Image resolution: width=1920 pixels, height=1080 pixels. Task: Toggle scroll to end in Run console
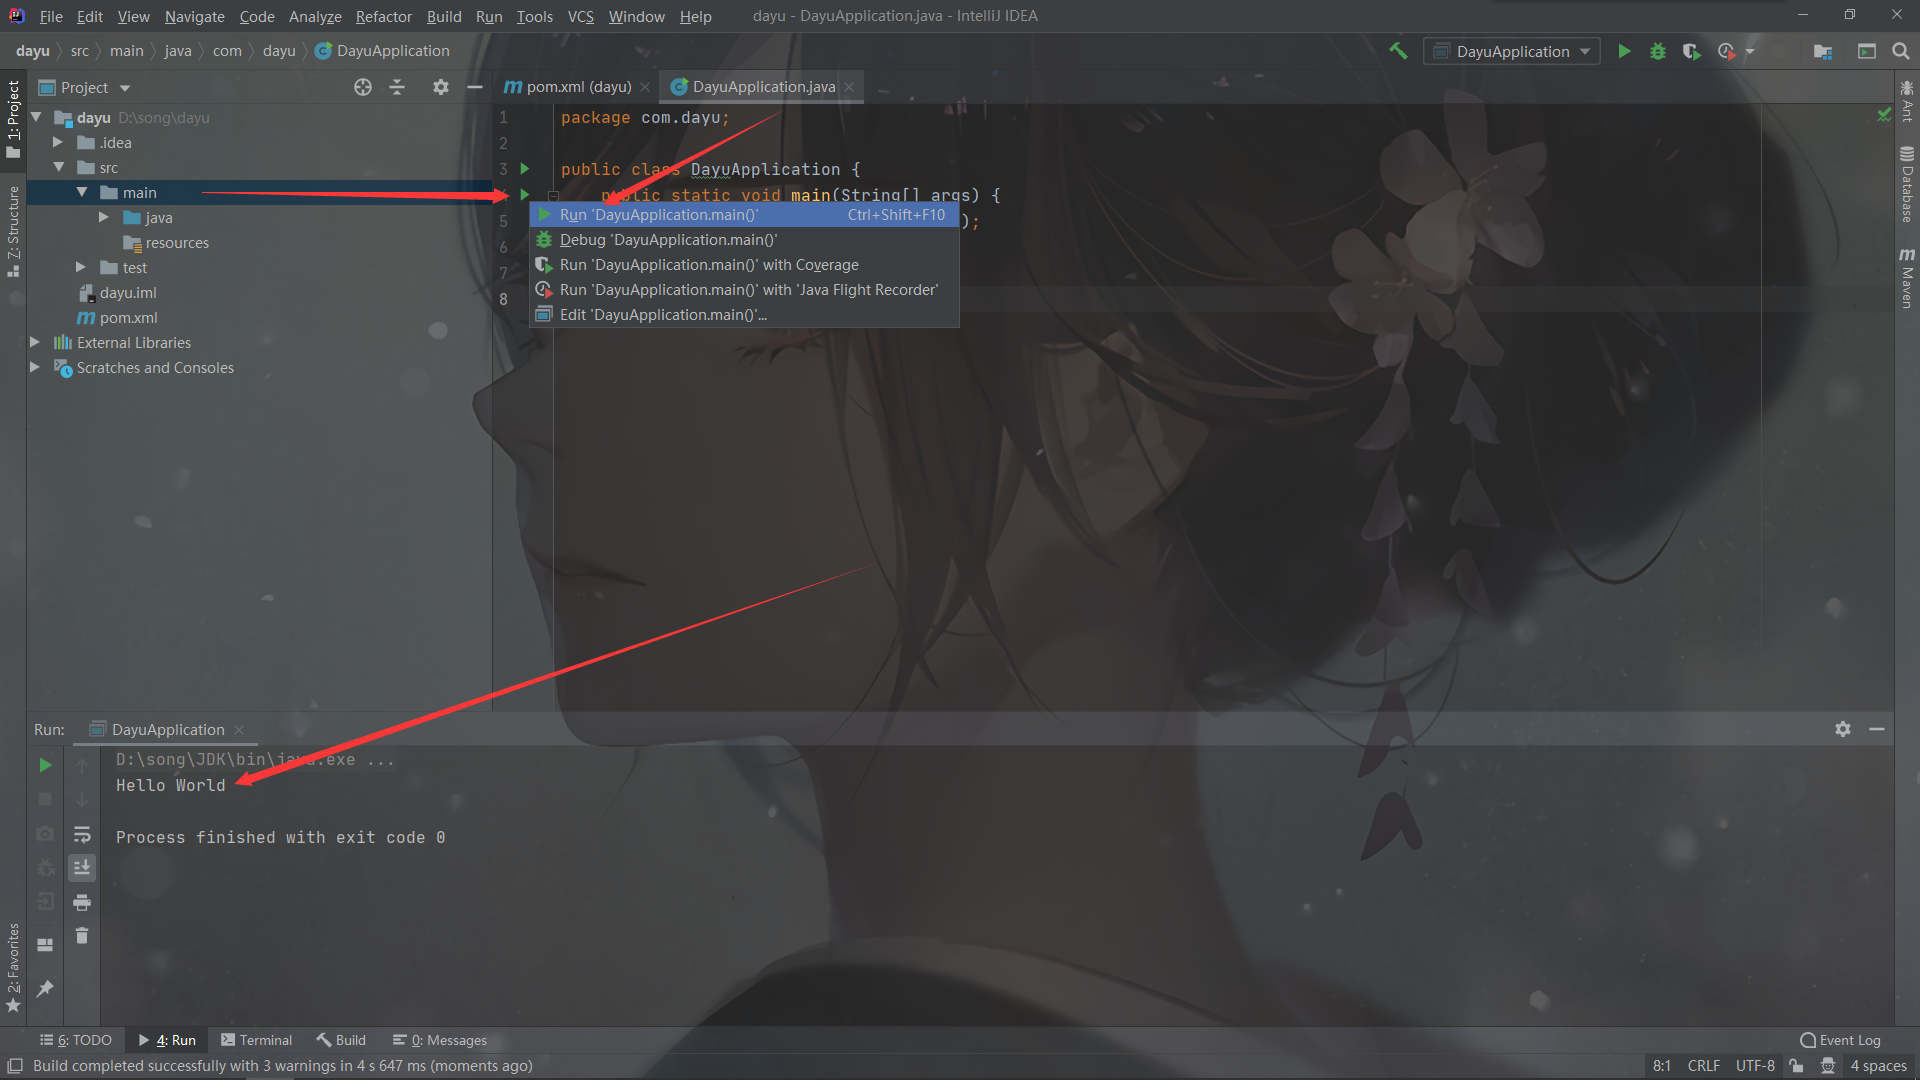pos(82,867)
